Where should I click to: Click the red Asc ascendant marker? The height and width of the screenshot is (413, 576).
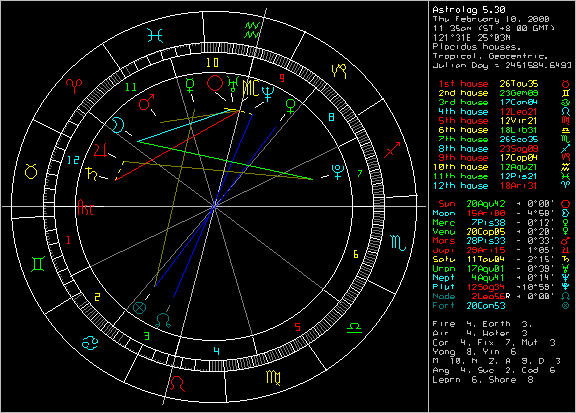coord(85,207)
